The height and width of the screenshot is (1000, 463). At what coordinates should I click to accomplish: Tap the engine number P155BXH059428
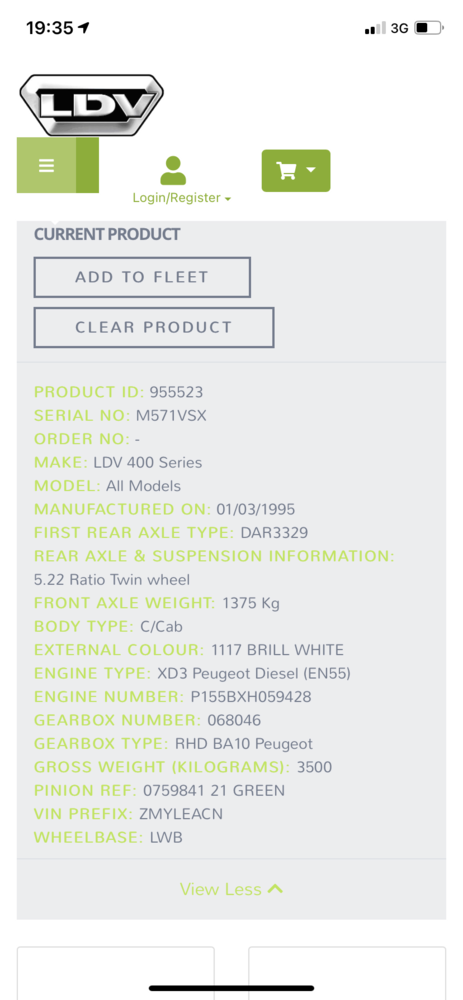251,697
